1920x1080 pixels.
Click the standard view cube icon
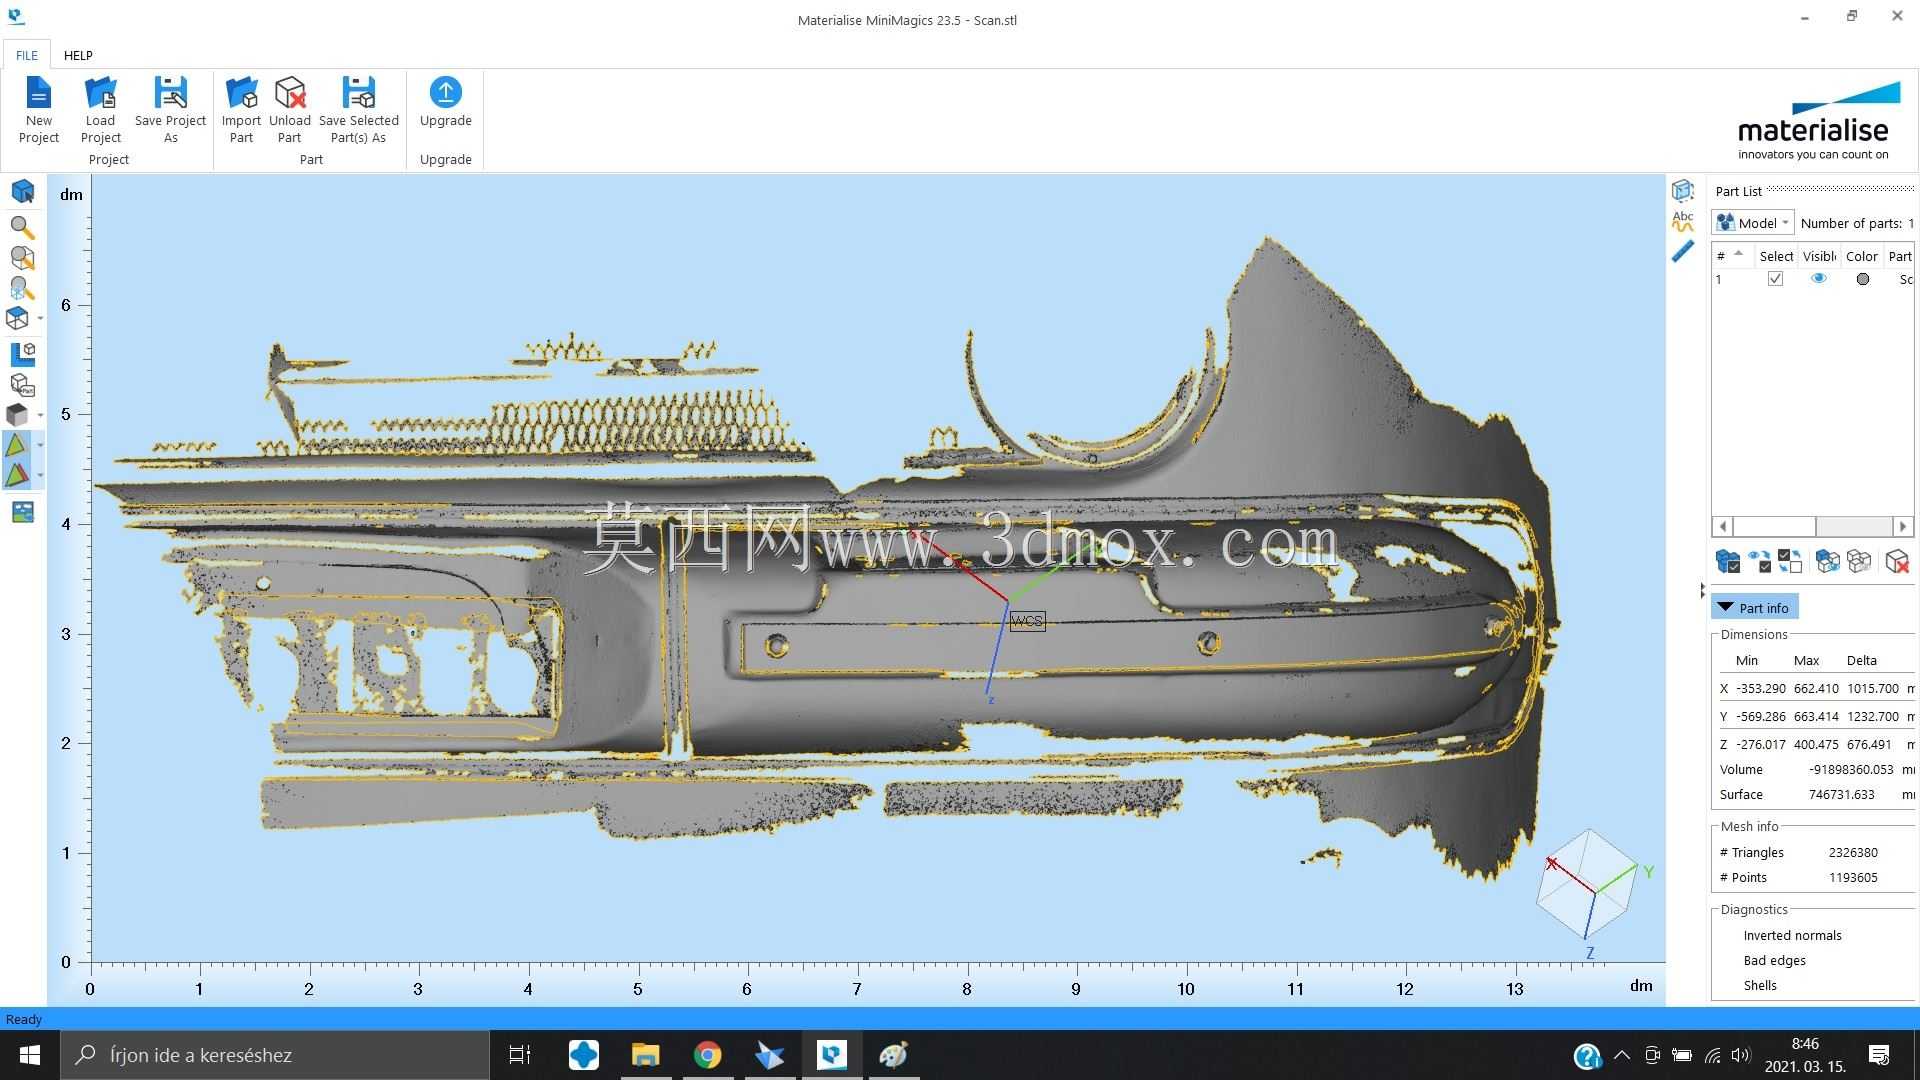click(x=18, y=318)
